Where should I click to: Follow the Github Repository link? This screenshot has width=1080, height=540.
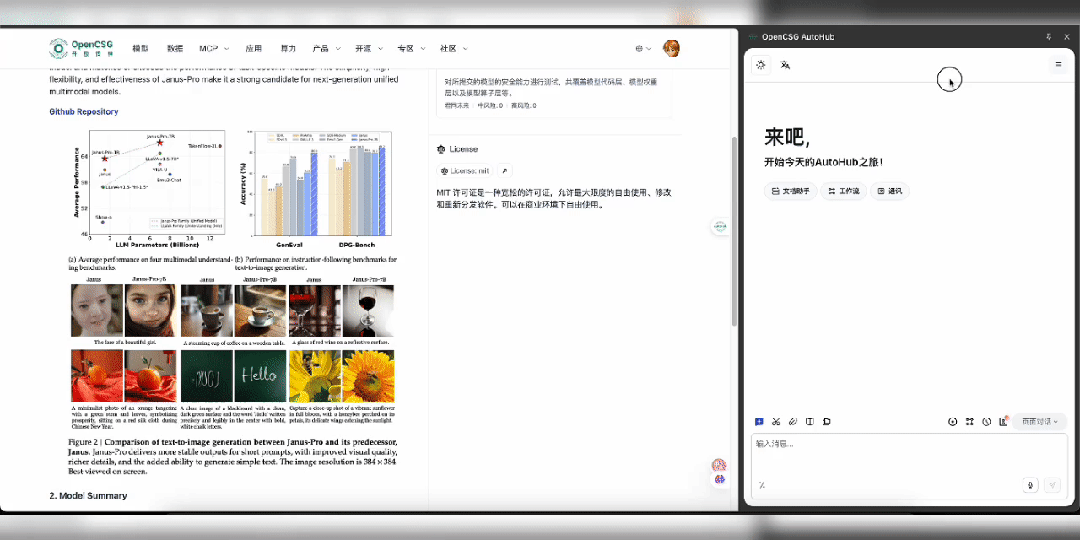pos(83,112)
